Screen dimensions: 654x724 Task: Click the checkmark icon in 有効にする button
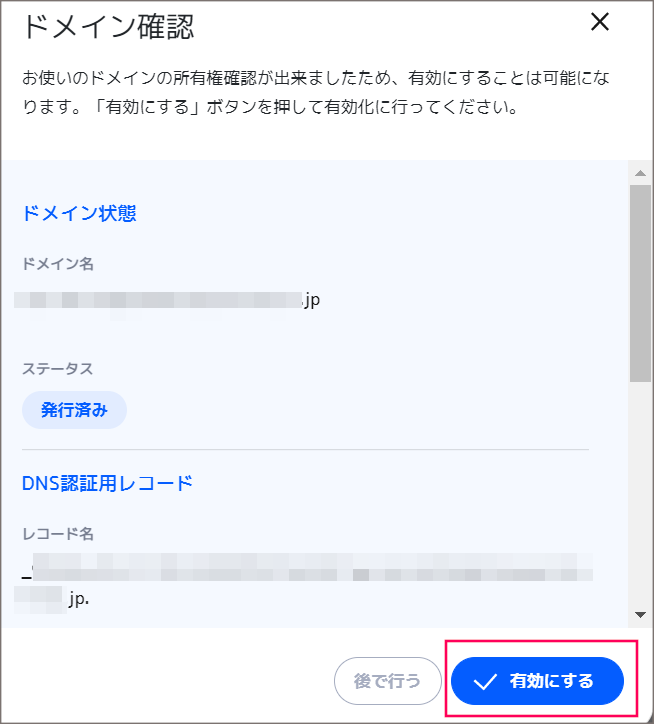[485, 682]
